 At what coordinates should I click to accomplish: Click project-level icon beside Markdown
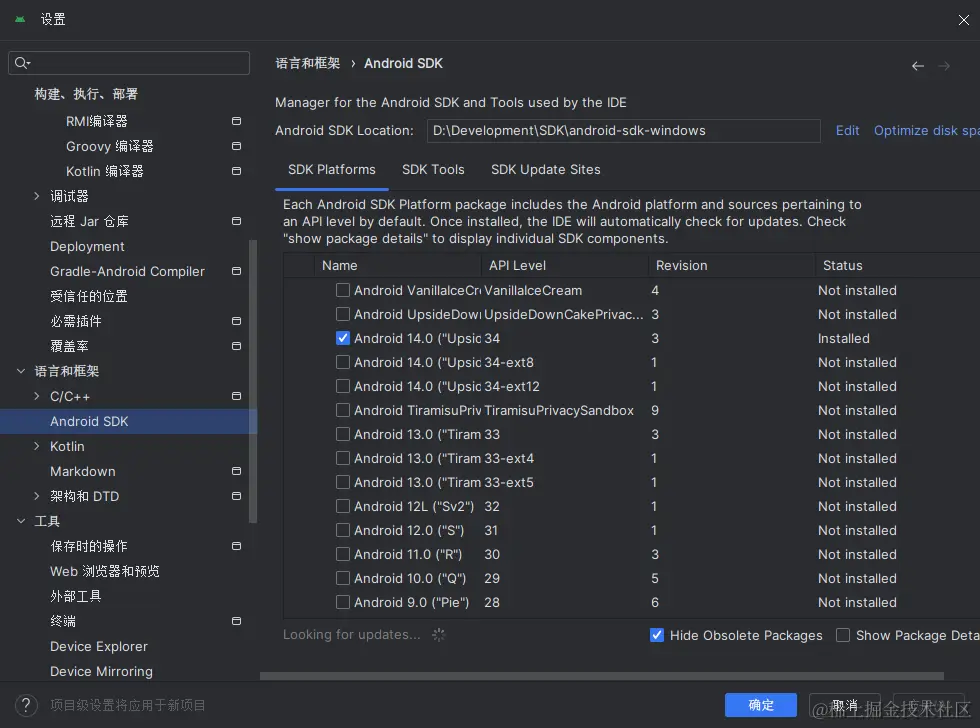(x=236, y=471)
